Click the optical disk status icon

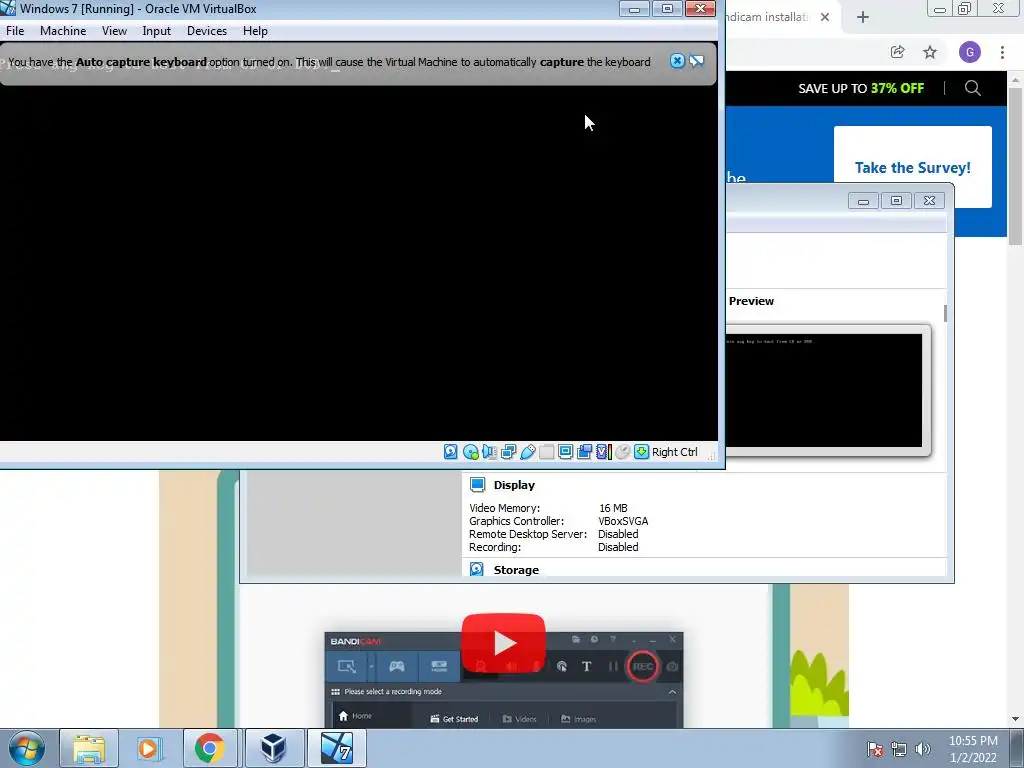click(470, 452)
